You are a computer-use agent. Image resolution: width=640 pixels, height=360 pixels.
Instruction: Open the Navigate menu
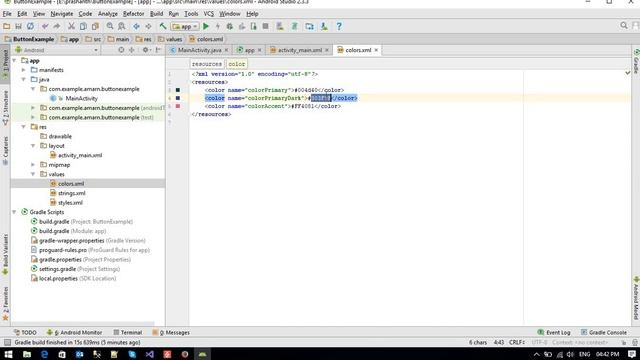(62, 14)
